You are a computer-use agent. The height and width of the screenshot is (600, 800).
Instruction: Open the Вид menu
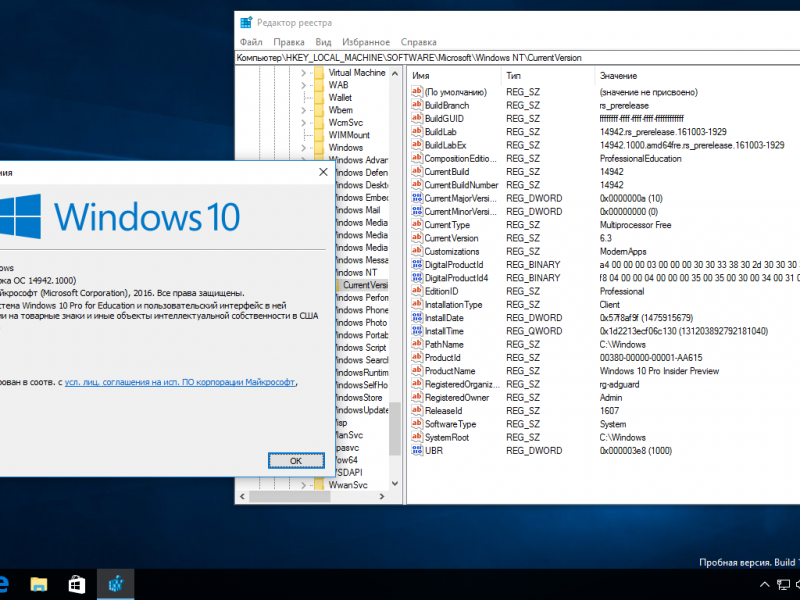tap(323, 42)
